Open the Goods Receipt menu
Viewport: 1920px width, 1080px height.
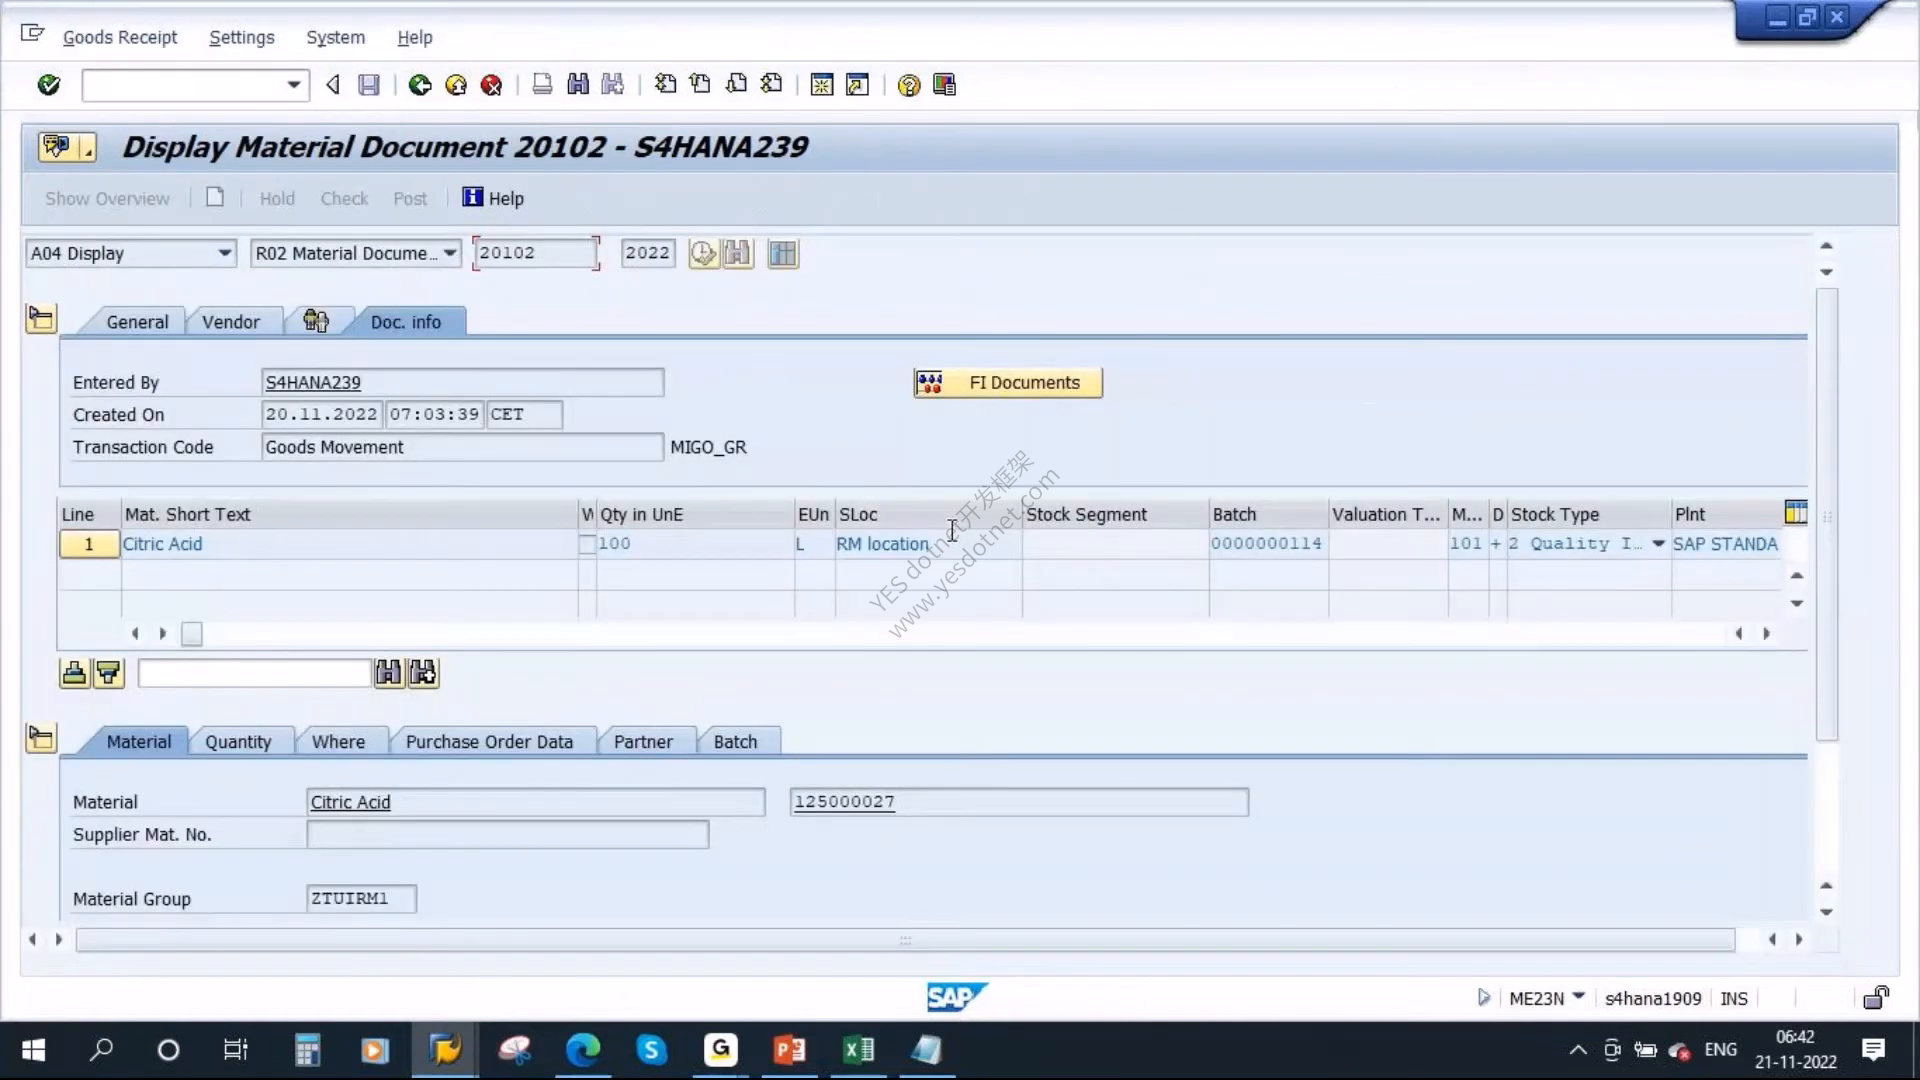click(x=120, y=37)
